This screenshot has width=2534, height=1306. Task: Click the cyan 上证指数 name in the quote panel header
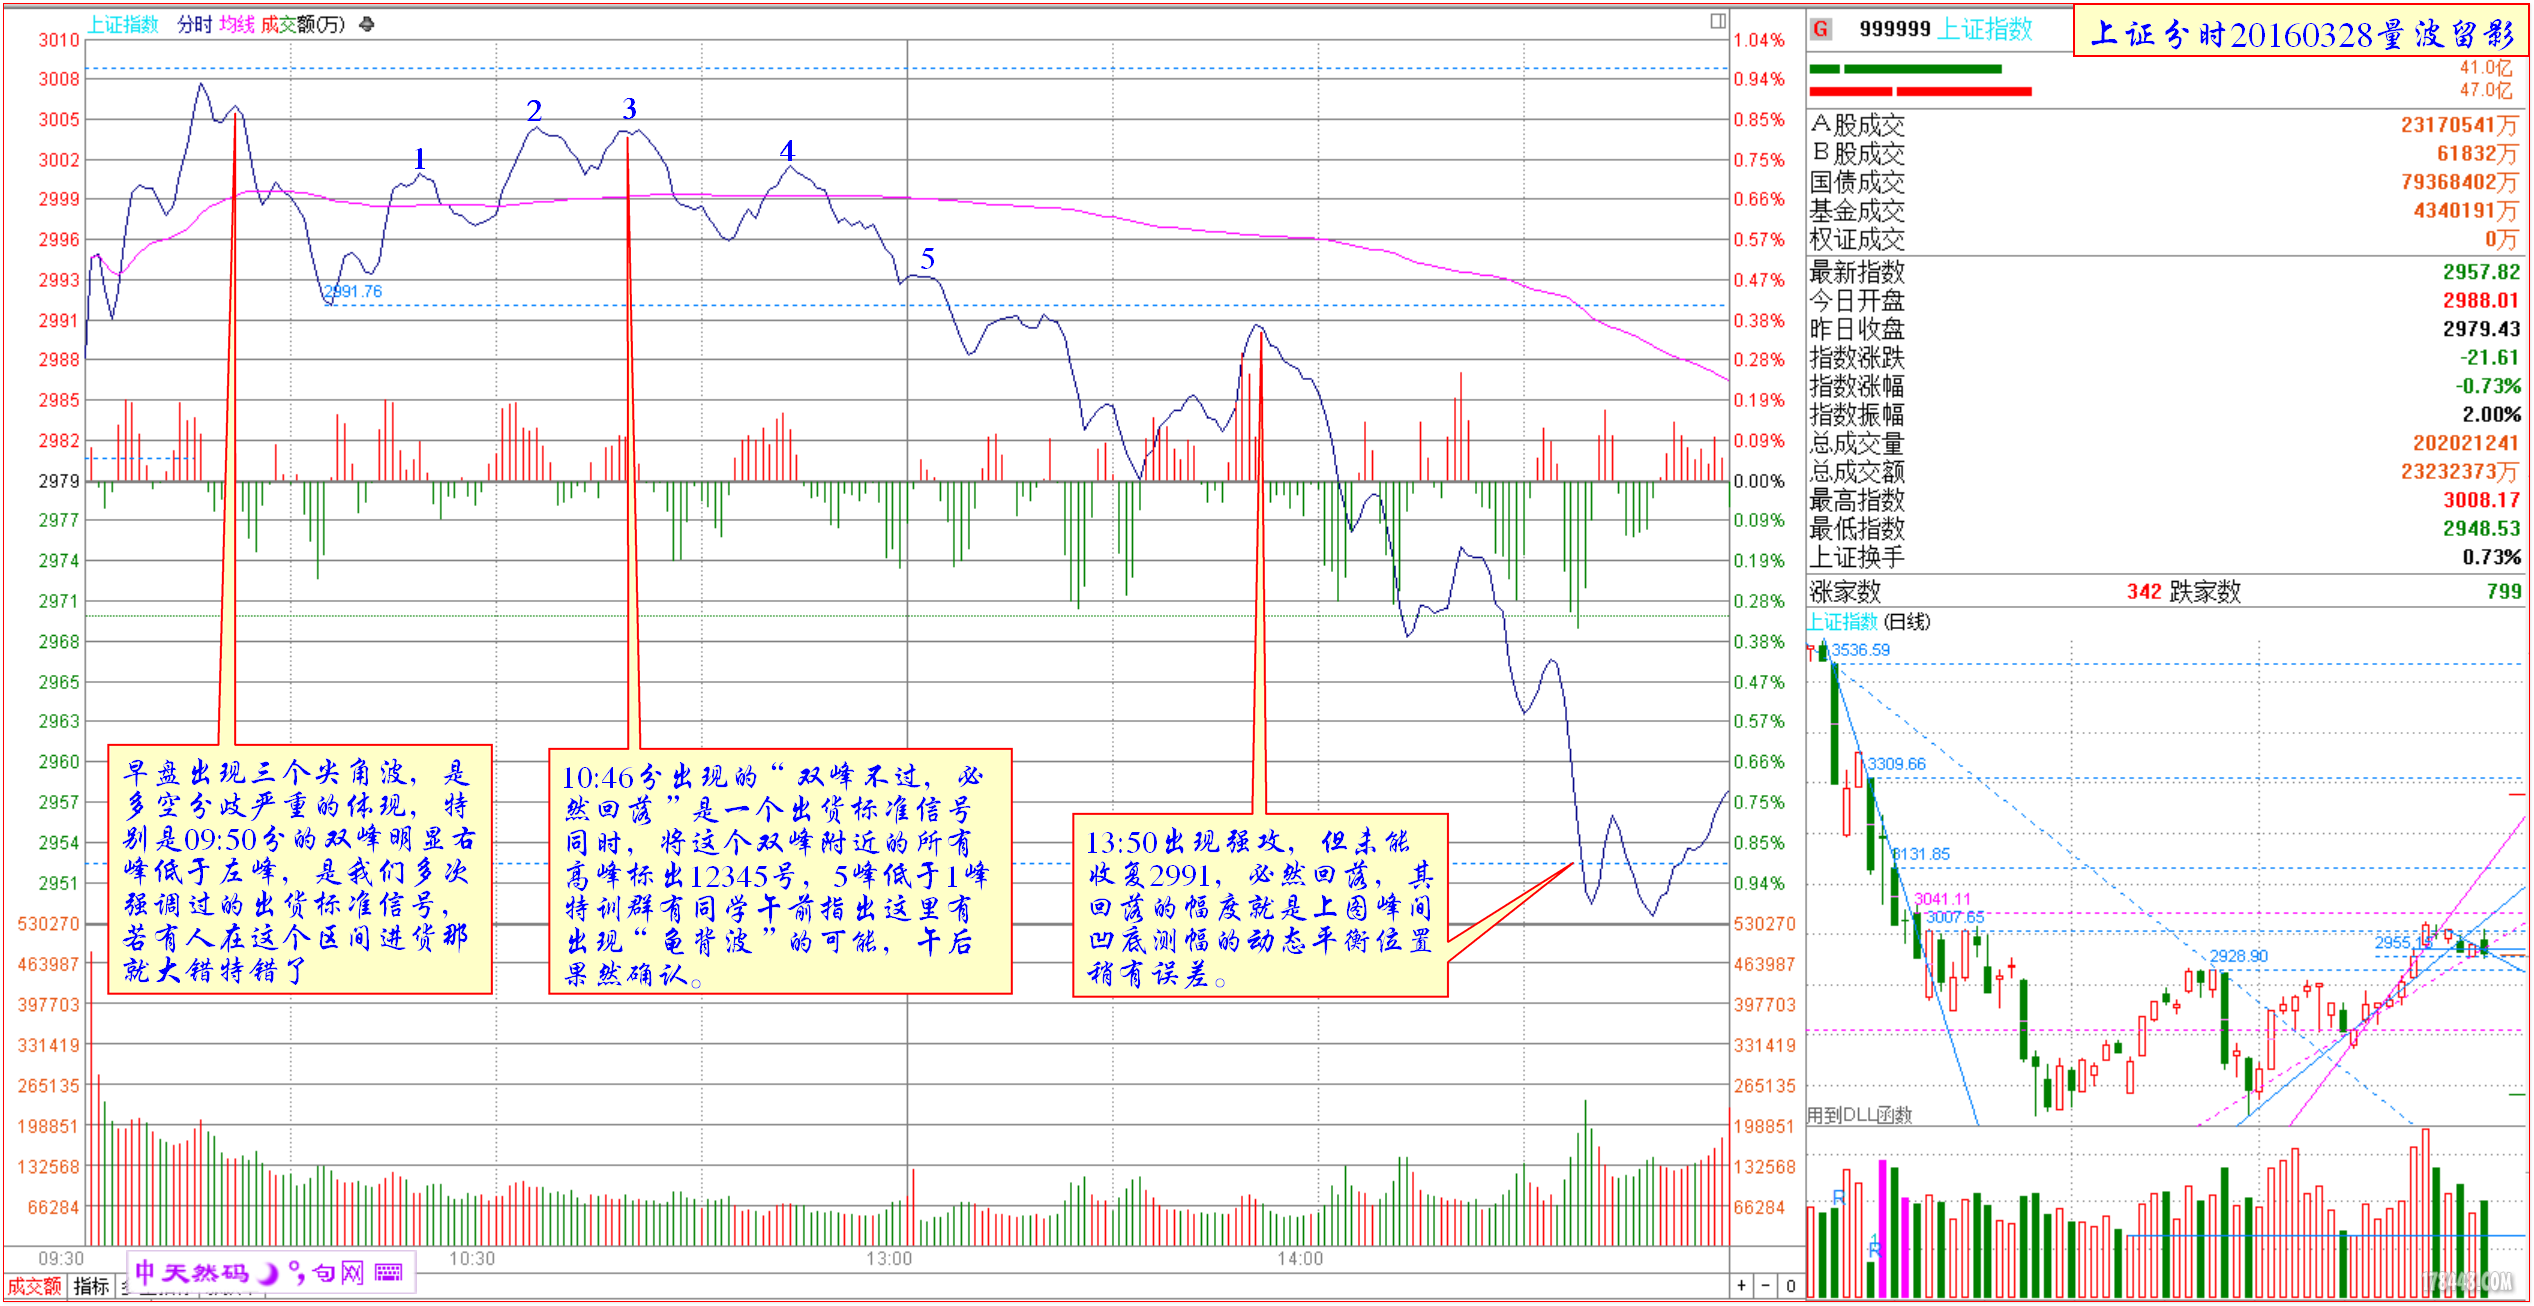(1985, 29)
